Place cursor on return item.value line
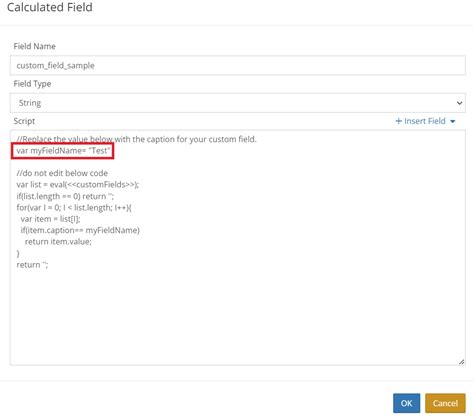Image resolution: width=474 pixels, height=419 pixels. tap(58, 242)
